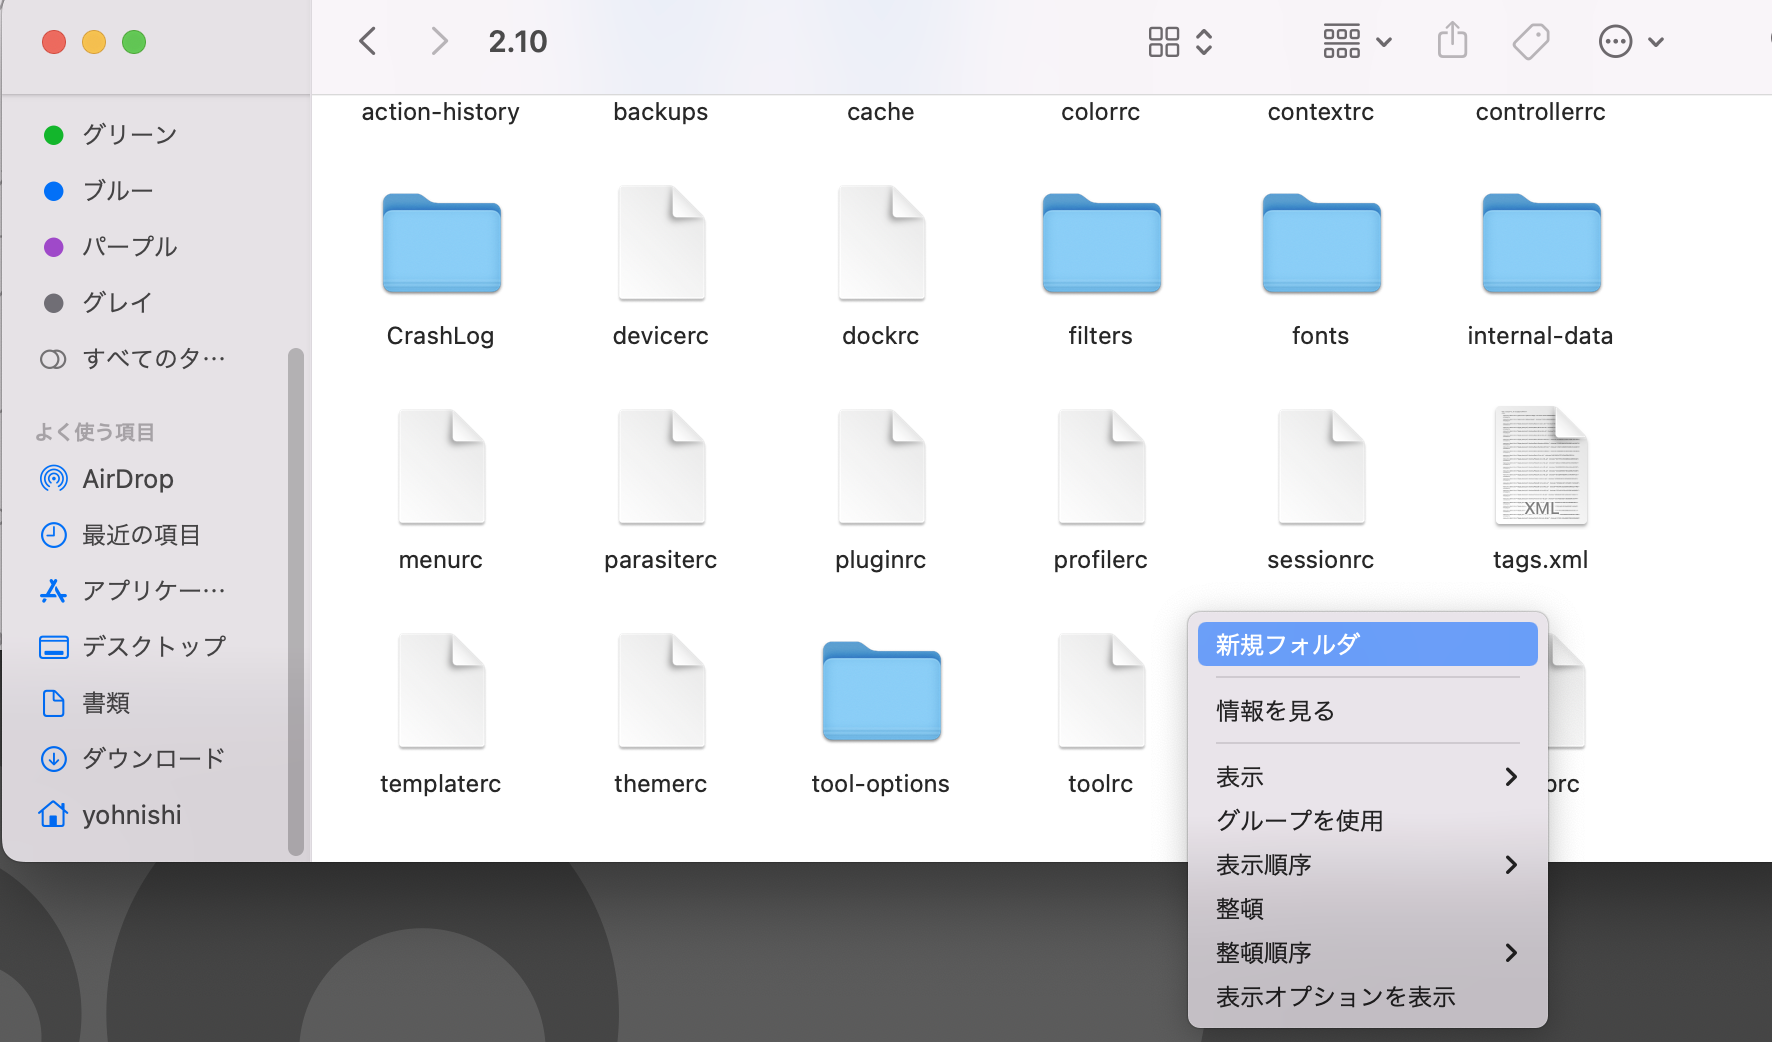Select the sessionrc file icon
The width and height of the screenshot is (1772, 1042).
[x=1321, y=467]
